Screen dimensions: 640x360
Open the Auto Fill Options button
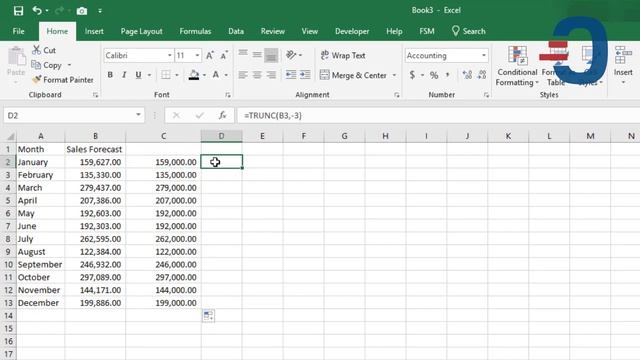click(208, 316)
